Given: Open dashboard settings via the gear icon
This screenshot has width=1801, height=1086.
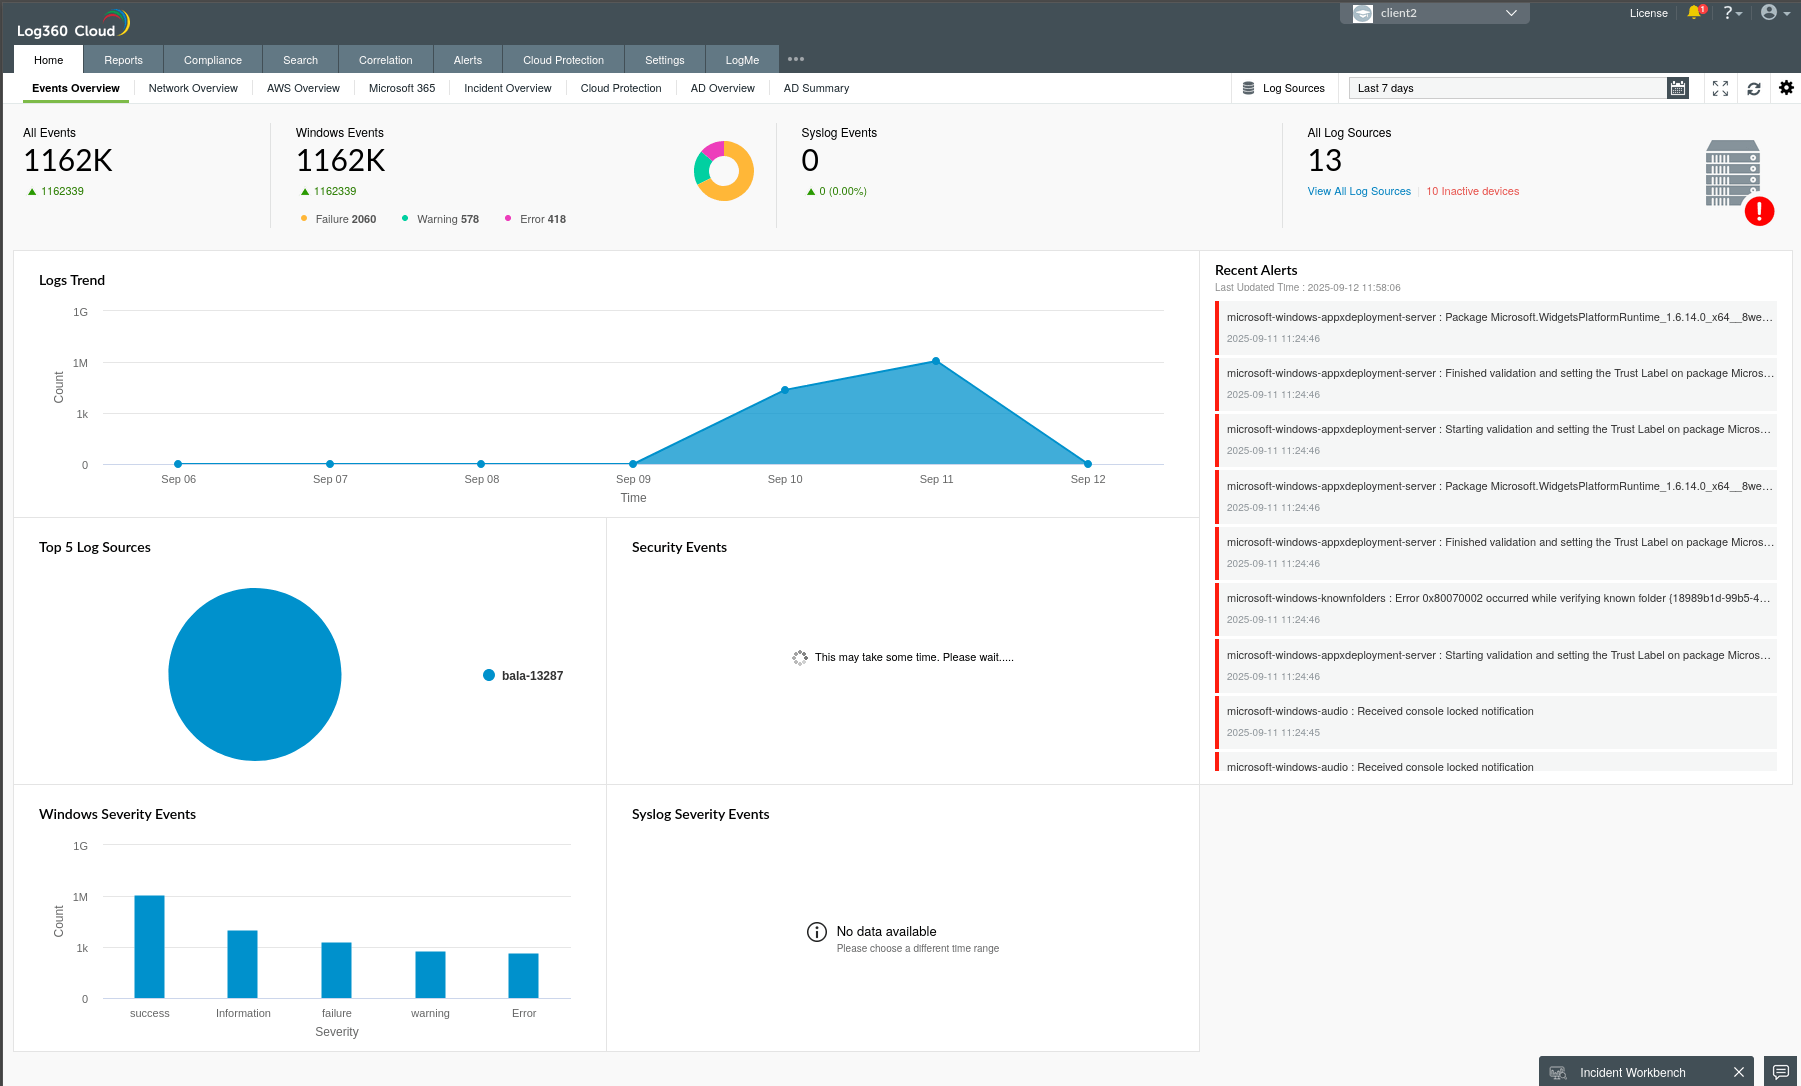Looking at the screenshot, I should coord(1786,88).
